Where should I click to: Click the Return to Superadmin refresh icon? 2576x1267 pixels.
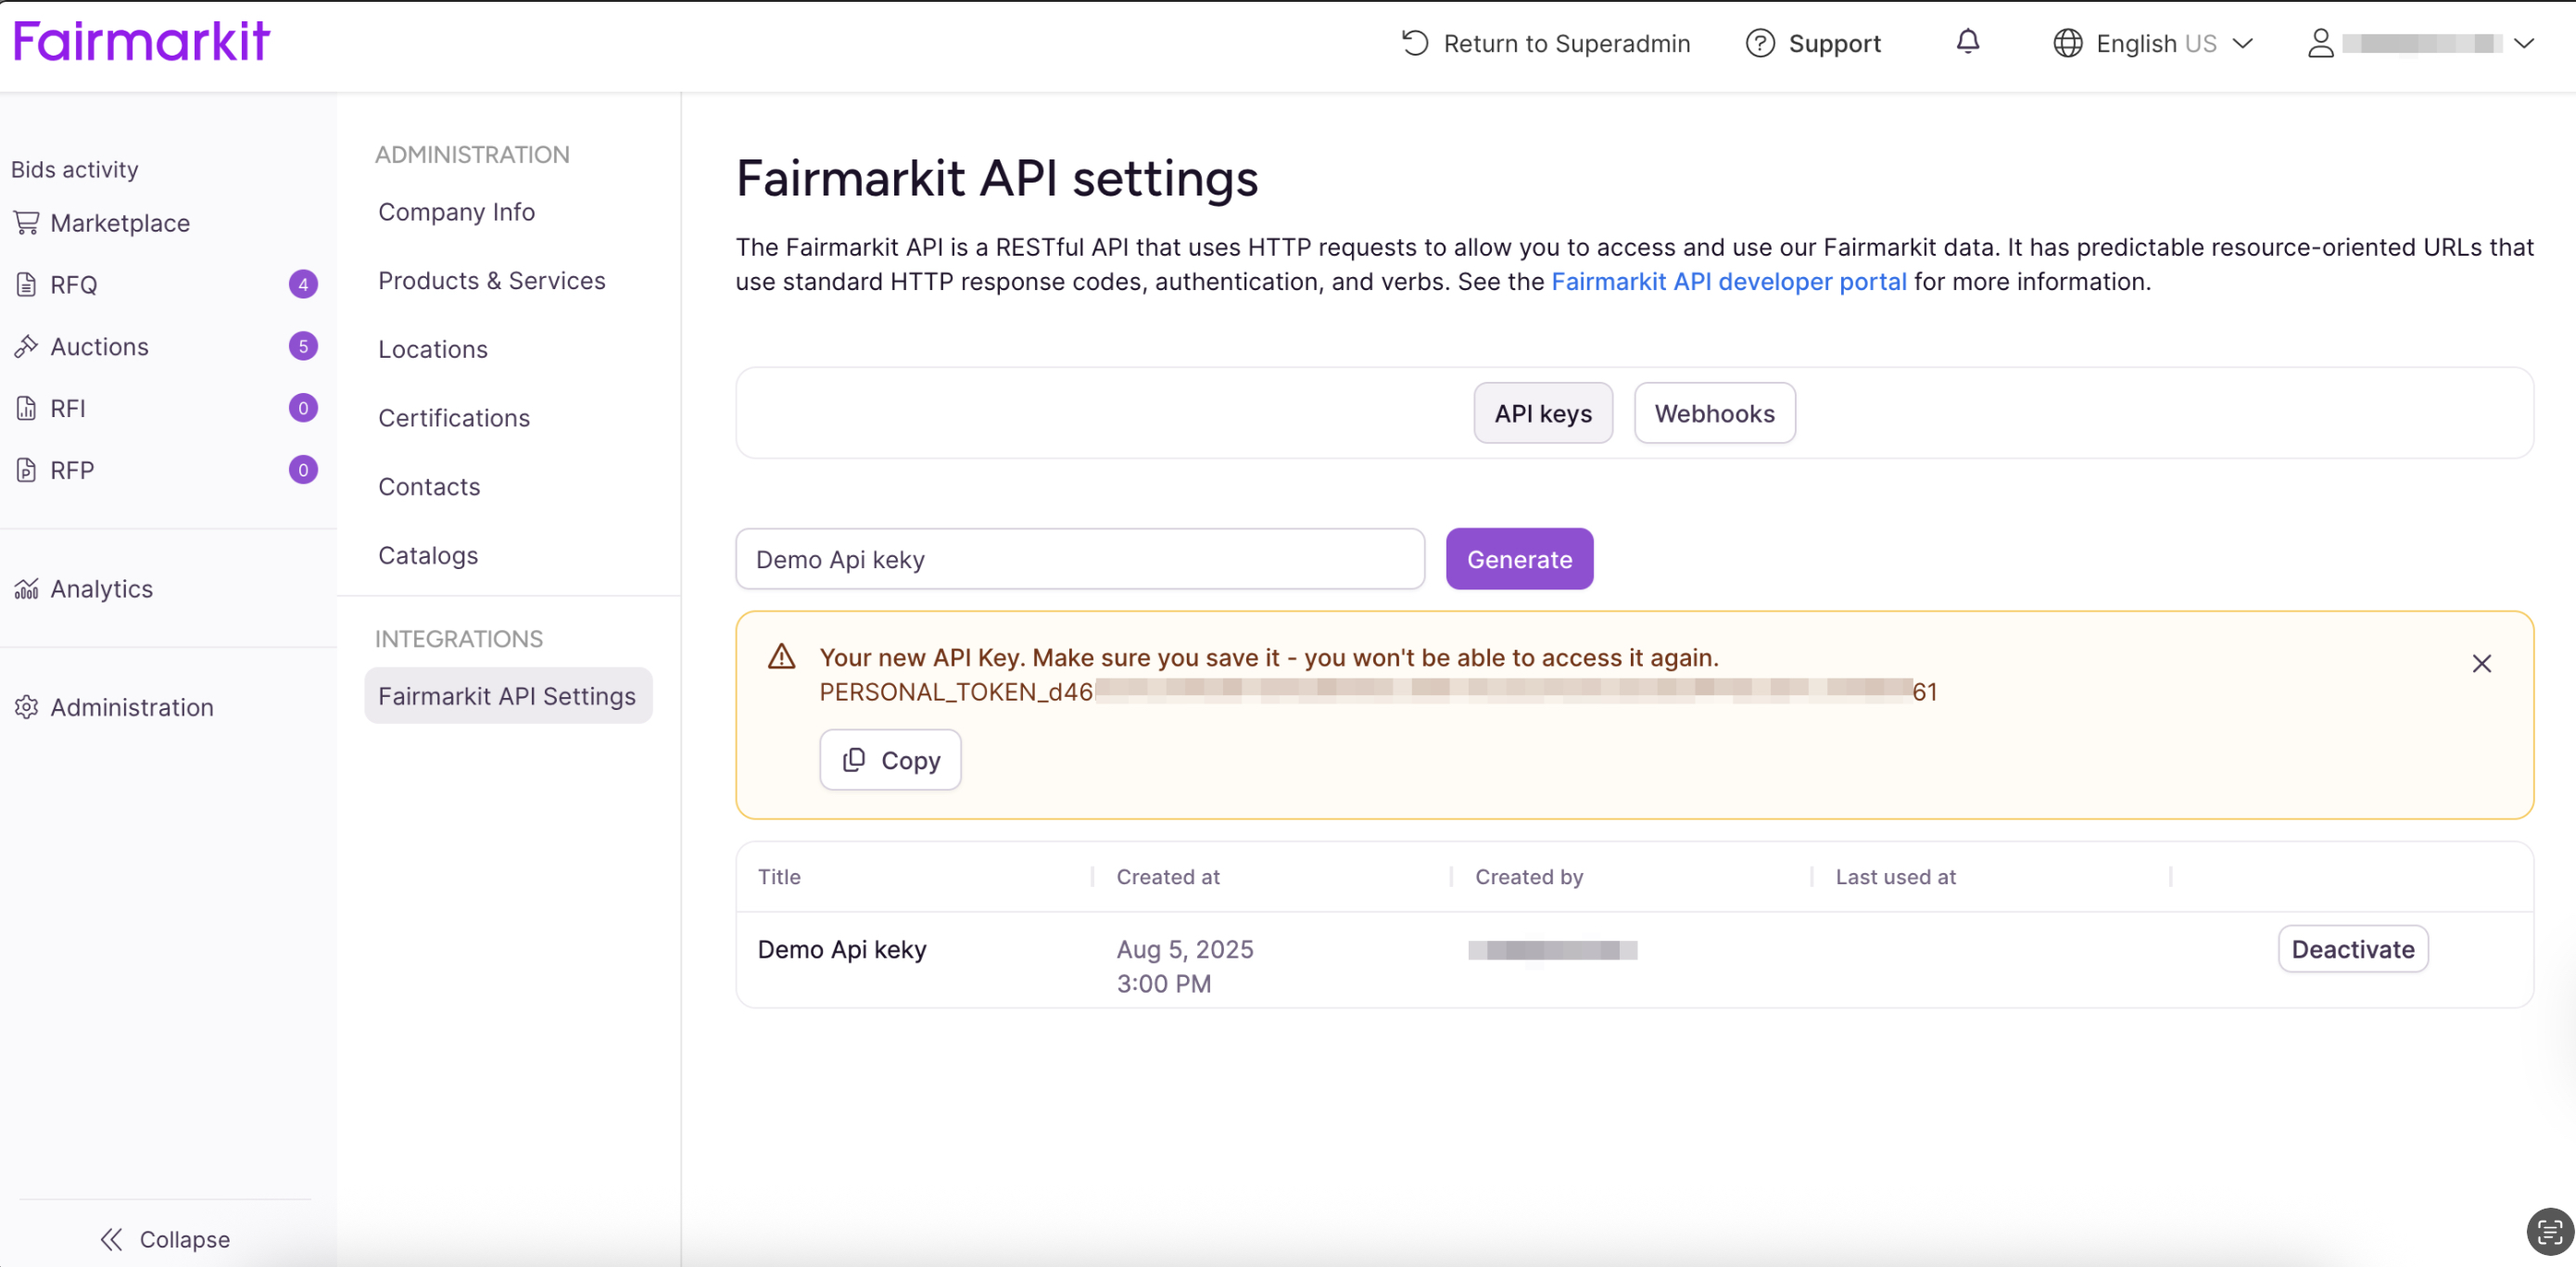[x=1414, y=43]
